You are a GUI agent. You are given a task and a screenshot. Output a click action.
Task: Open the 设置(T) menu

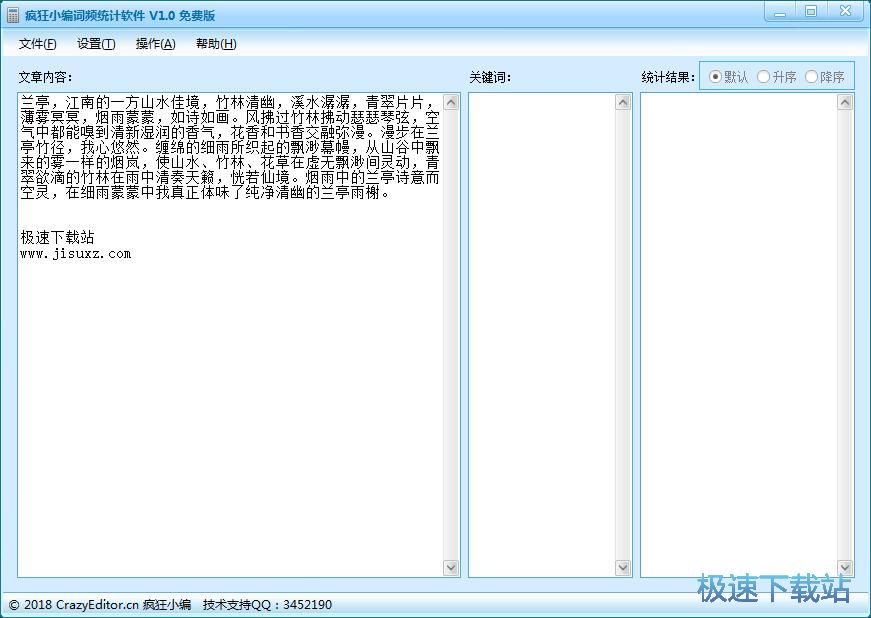[96, 44]
